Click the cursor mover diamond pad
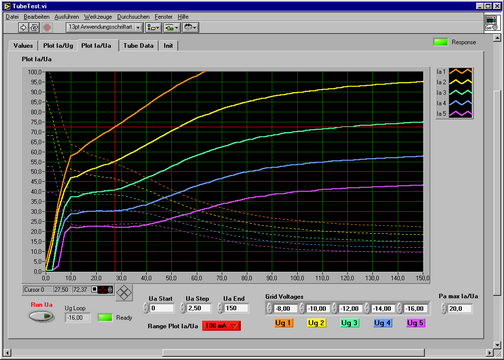 click(x=124, y=293)
